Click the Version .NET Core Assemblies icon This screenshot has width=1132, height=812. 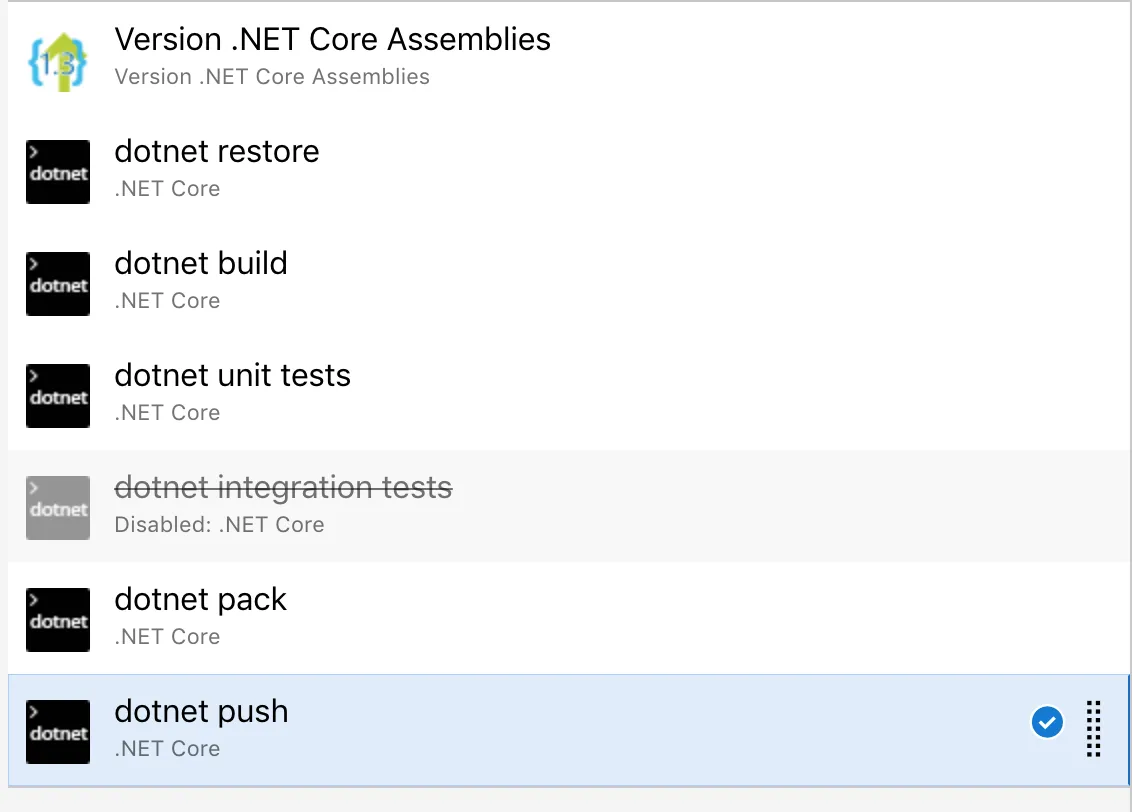pos(57,60)
